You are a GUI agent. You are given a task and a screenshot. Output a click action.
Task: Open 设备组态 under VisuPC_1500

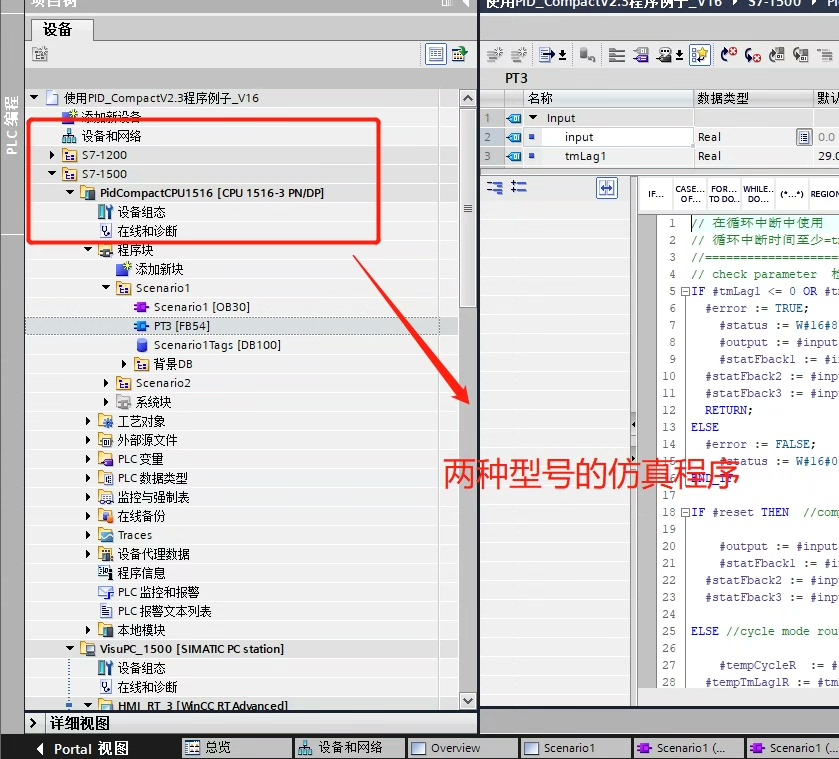(141, 668)
